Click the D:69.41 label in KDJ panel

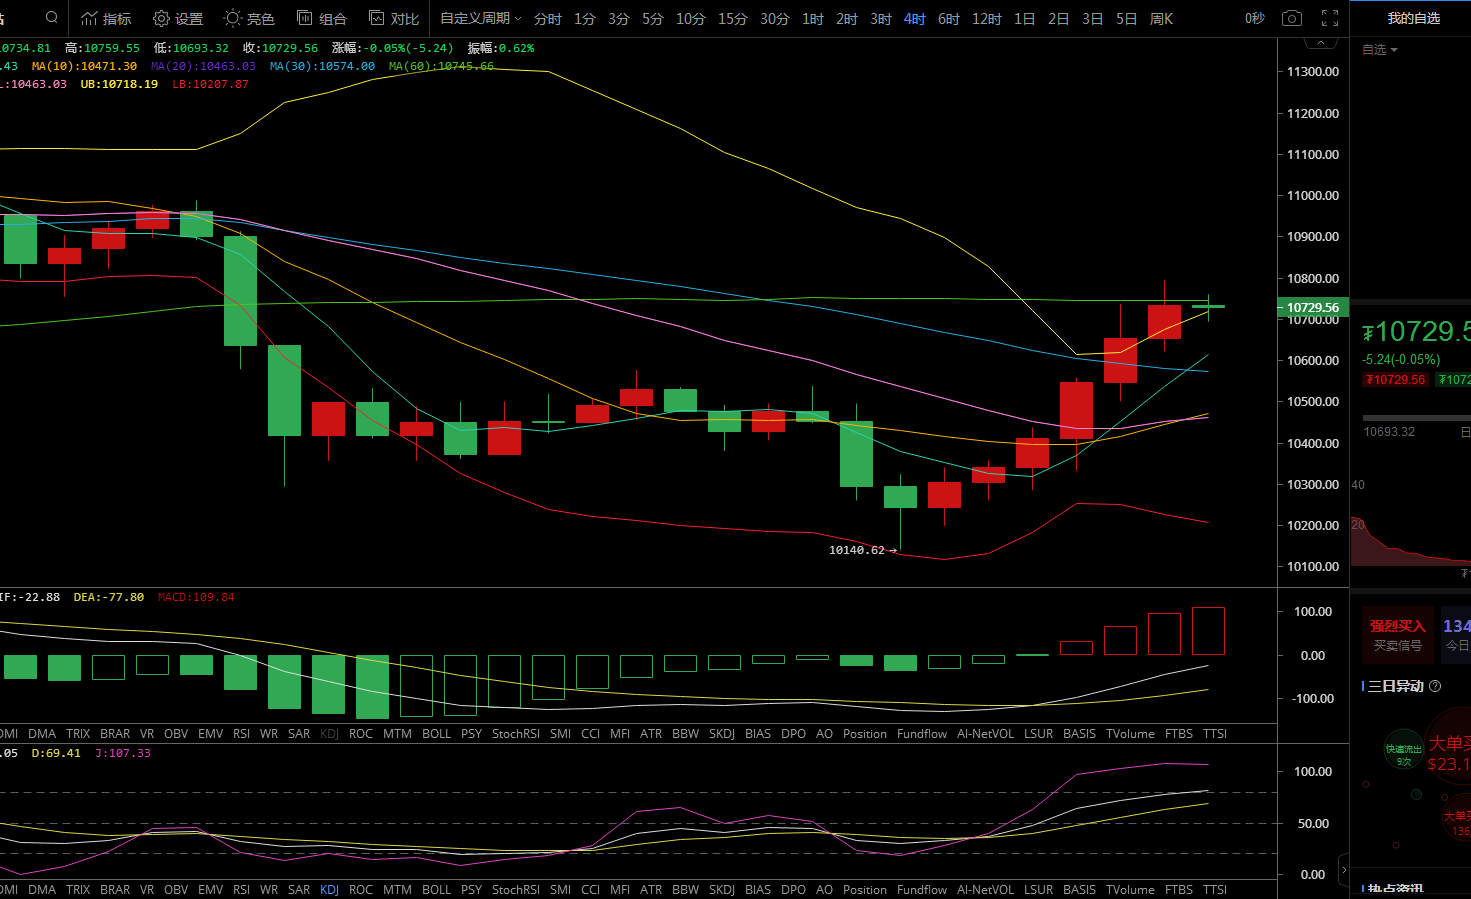point(56,753)
